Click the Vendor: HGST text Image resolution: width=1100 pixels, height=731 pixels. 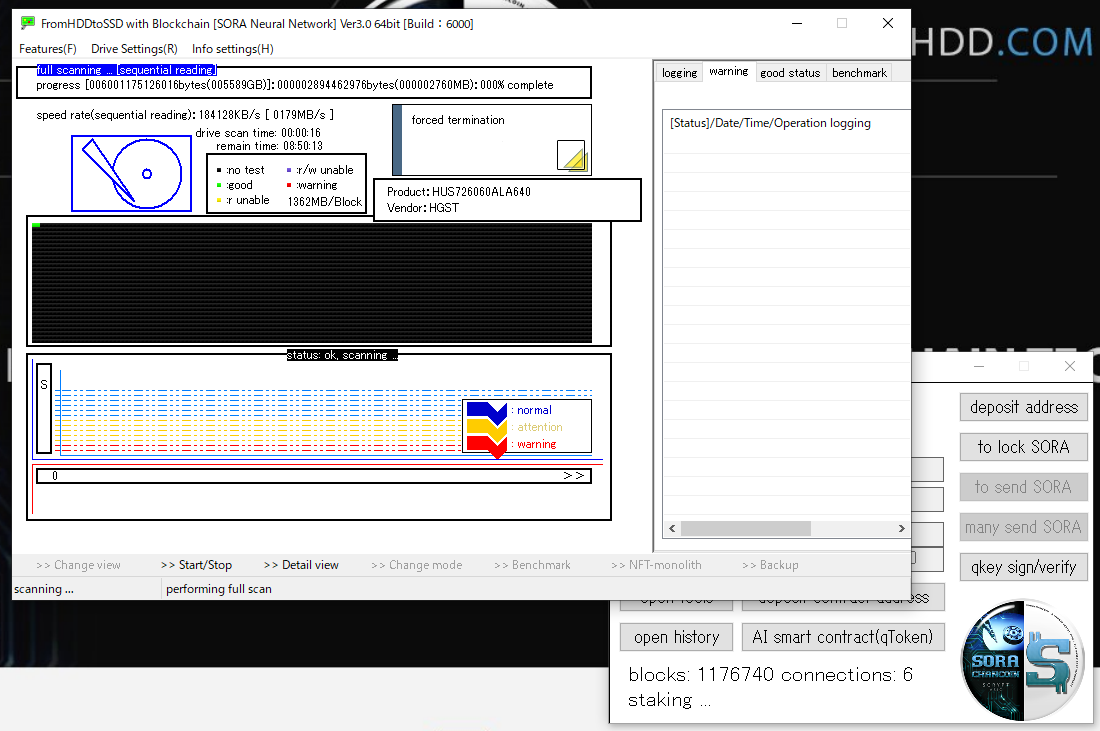pos(423,208)
